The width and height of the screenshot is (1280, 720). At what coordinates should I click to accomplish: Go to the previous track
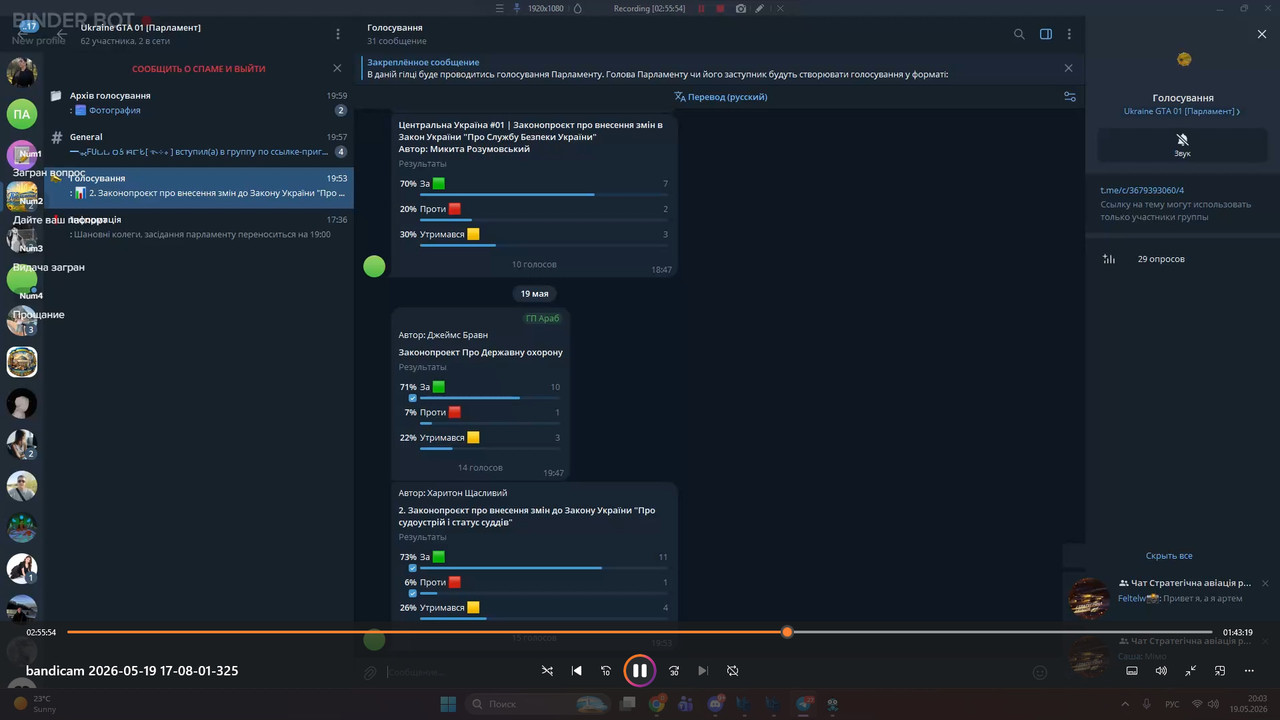(577, 671)
